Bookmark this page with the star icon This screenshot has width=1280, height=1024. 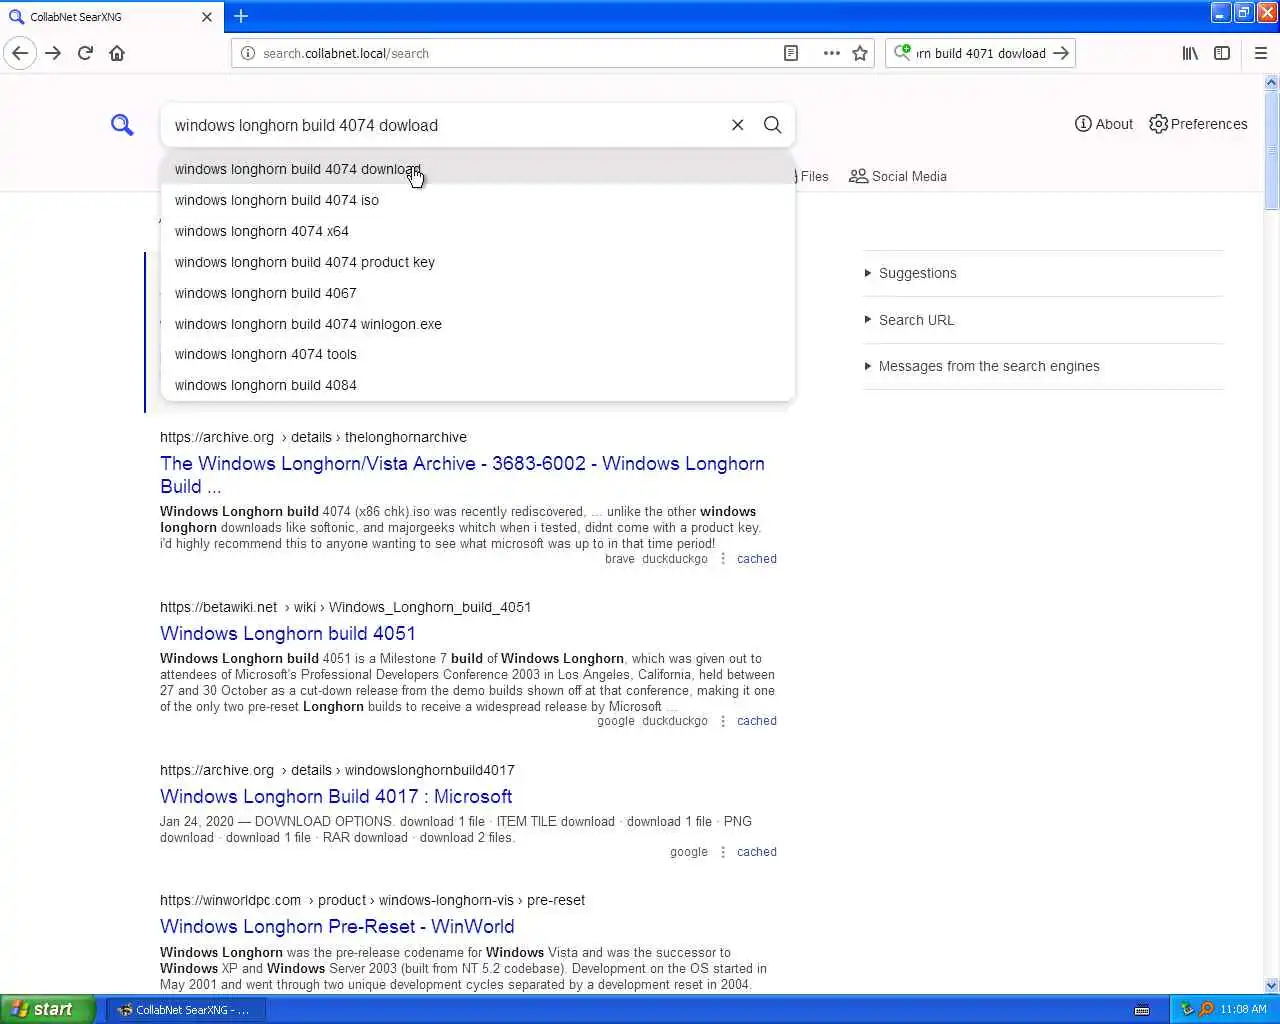pos(860,53)
